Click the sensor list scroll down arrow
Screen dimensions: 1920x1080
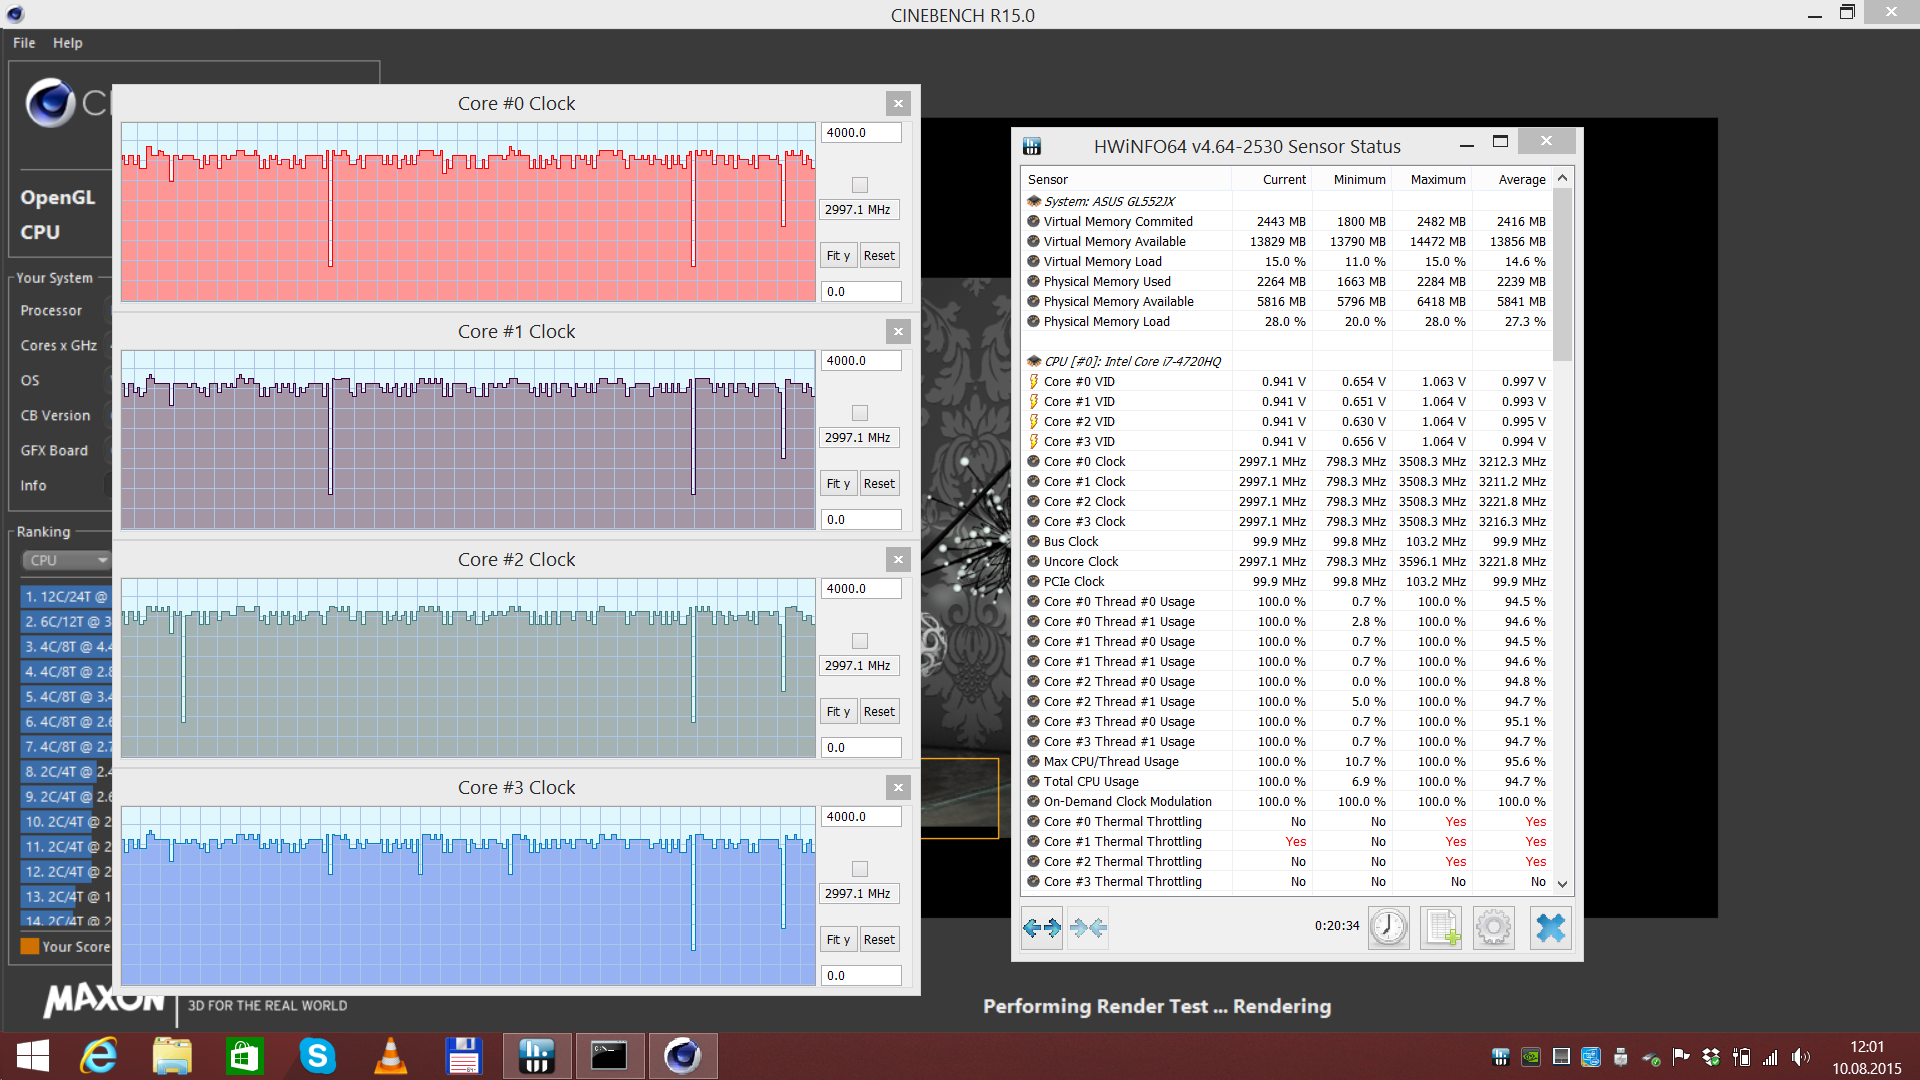[x=1562, y=884]
